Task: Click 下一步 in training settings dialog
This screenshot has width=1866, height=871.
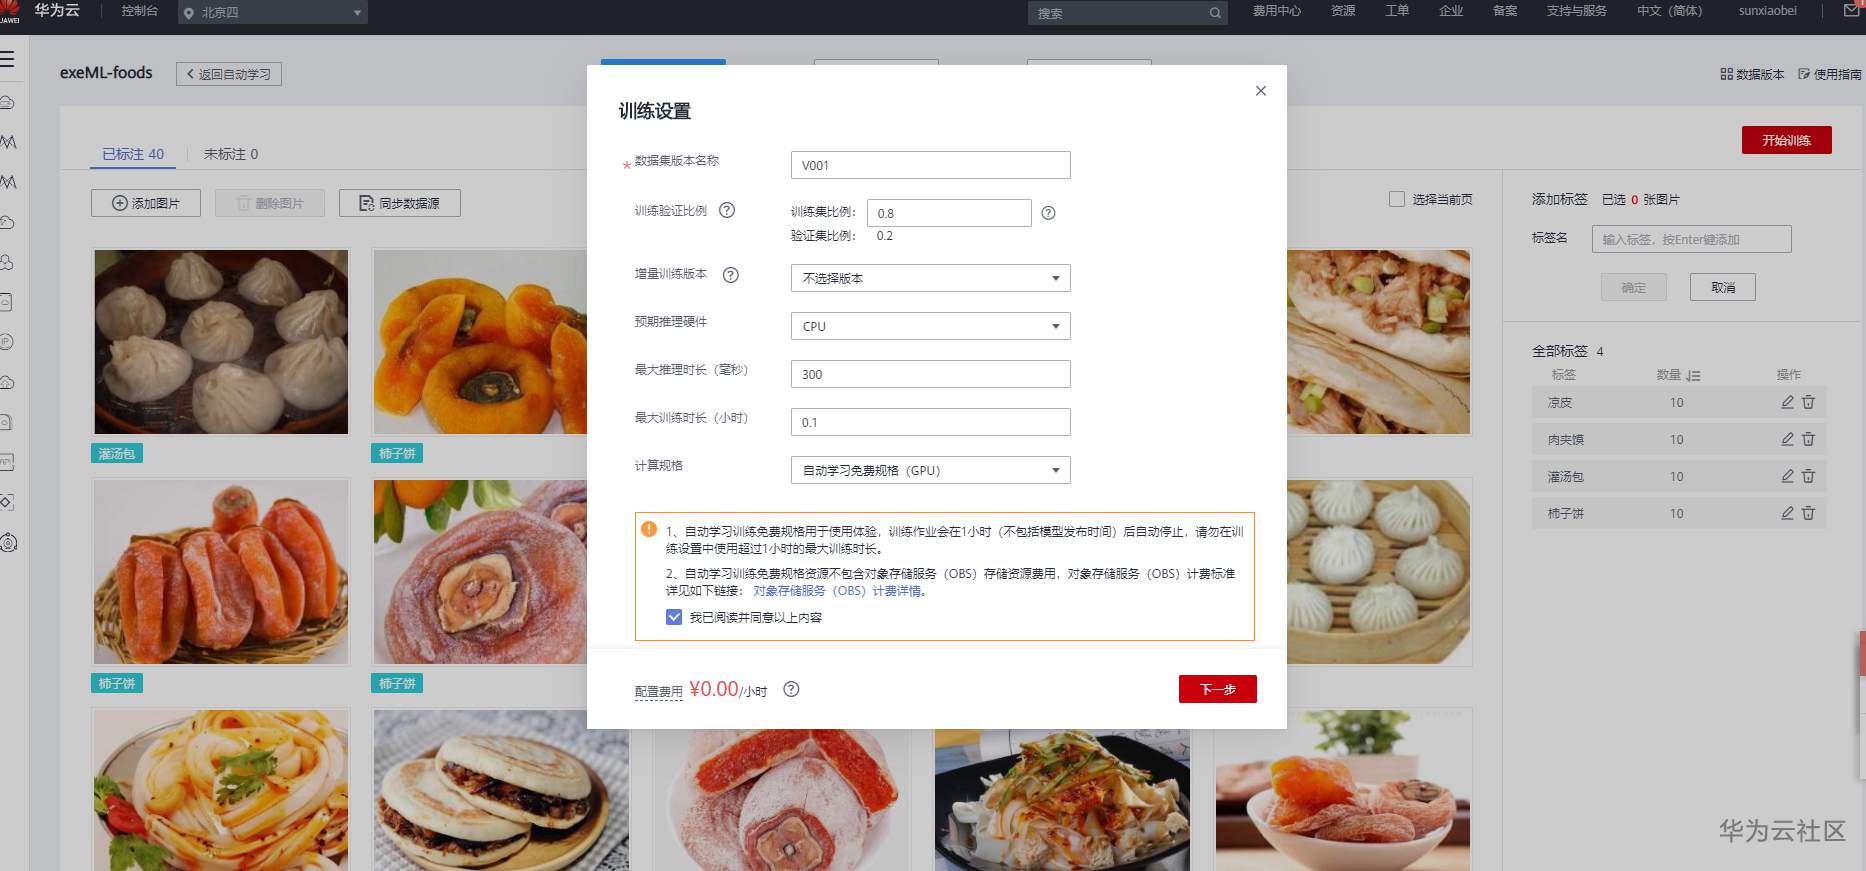Action: [1218, 689]
